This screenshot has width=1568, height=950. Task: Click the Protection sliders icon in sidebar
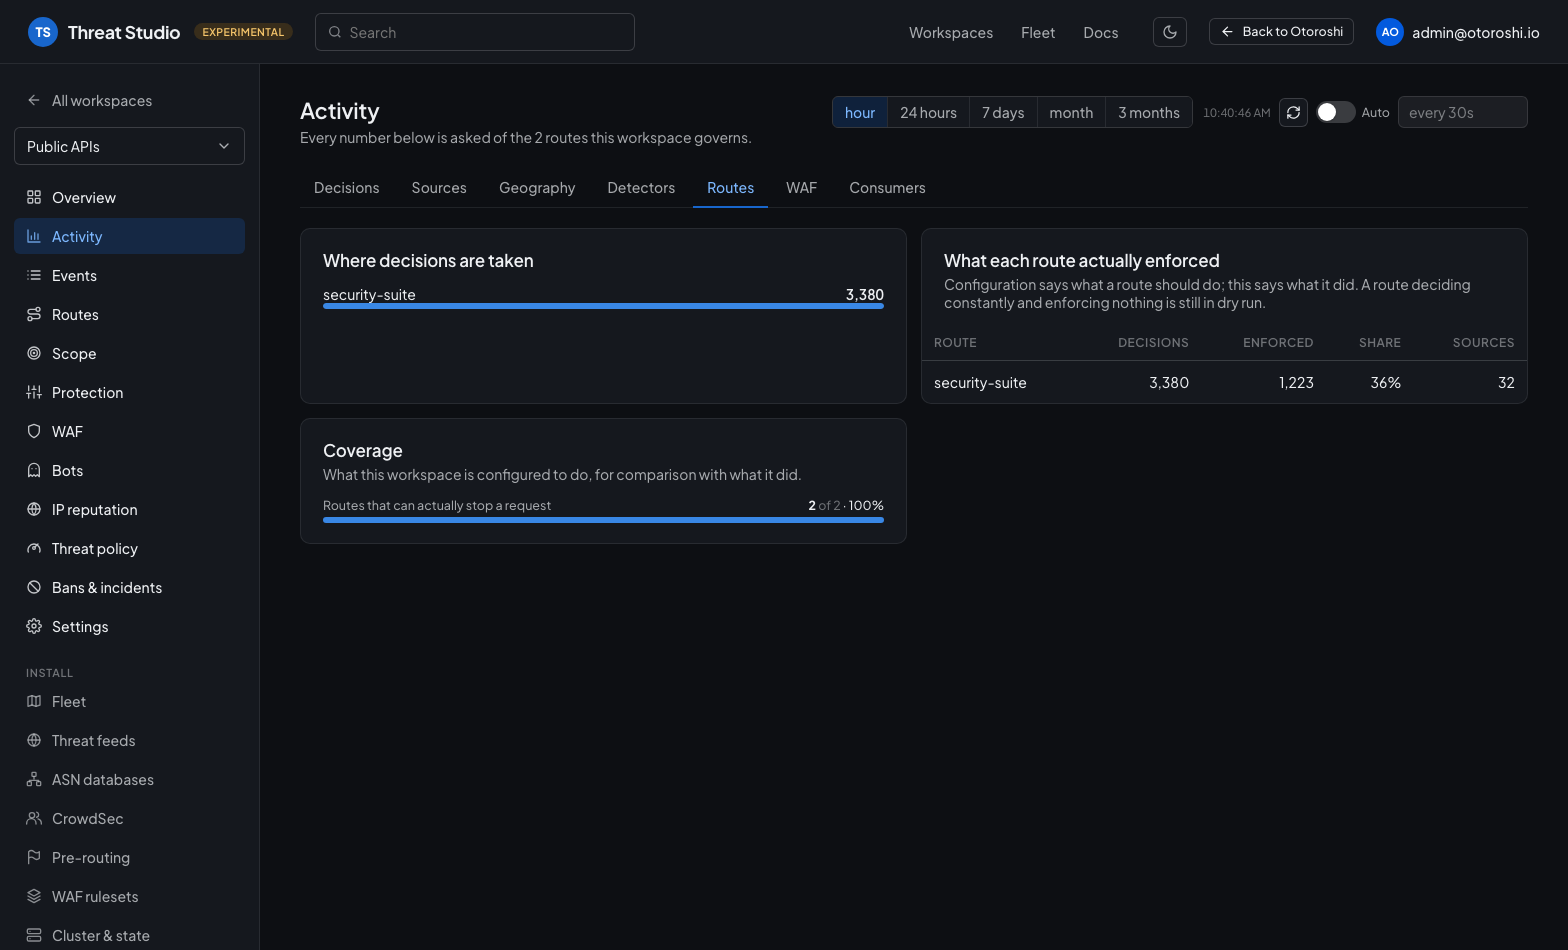[x=34, y=392]
